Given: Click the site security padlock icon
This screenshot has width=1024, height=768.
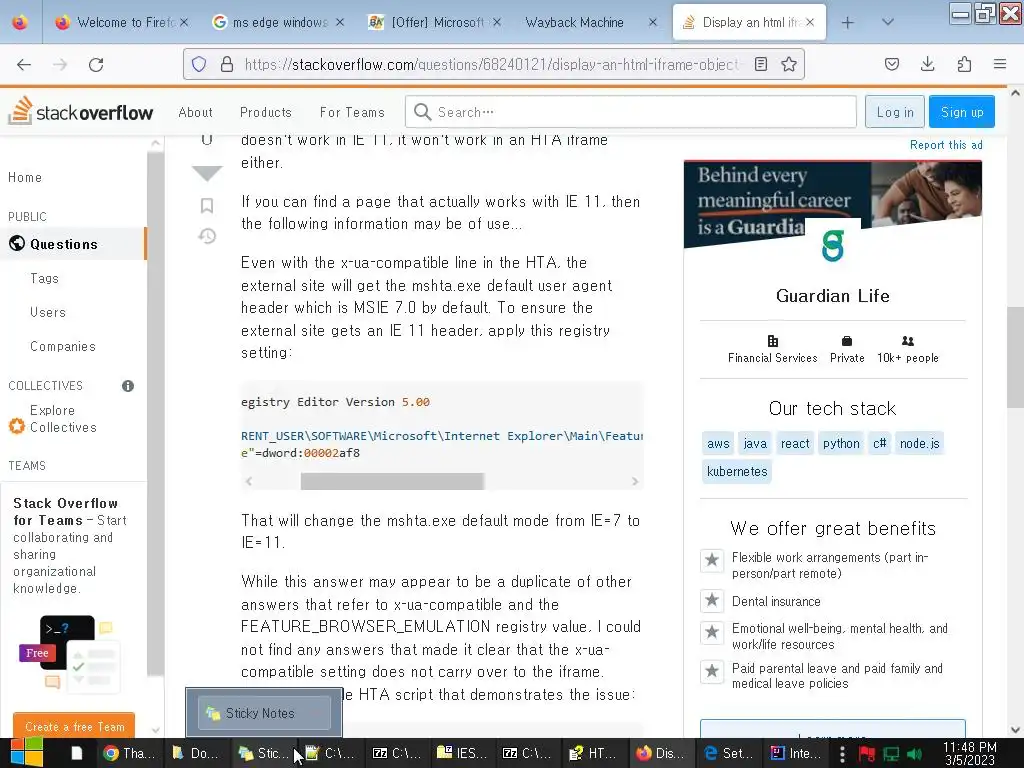Looking at the screenshot, I should coord(227,64).
